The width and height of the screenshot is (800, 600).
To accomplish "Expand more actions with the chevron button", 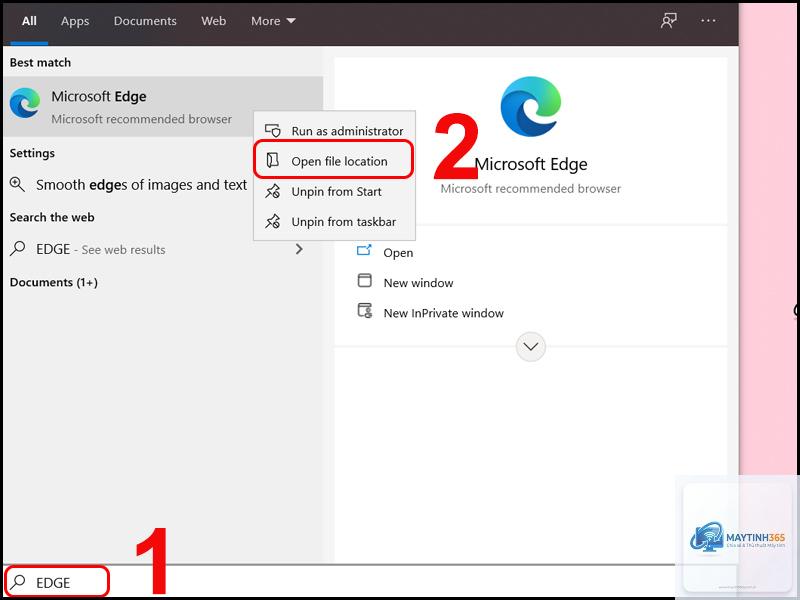I will pyautogui.click(x=531, y=347).
